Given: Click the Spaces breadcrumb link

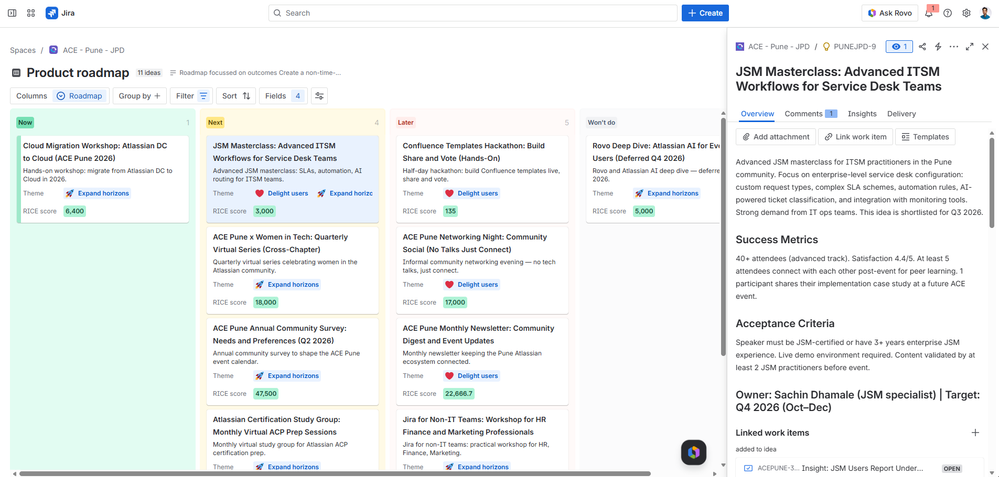Looking at the screenshot, I should coord(23,50).
